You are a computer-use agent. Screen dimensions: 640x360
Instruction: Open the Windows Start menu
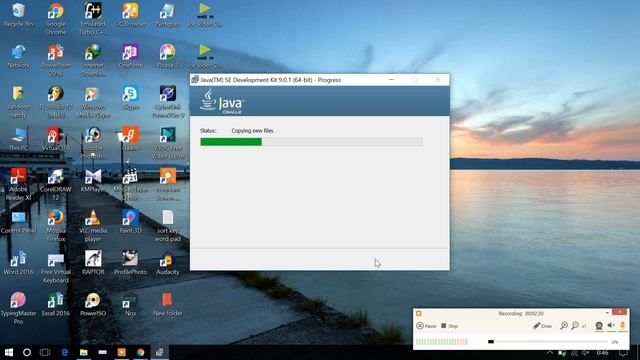[x=9, y=352]
